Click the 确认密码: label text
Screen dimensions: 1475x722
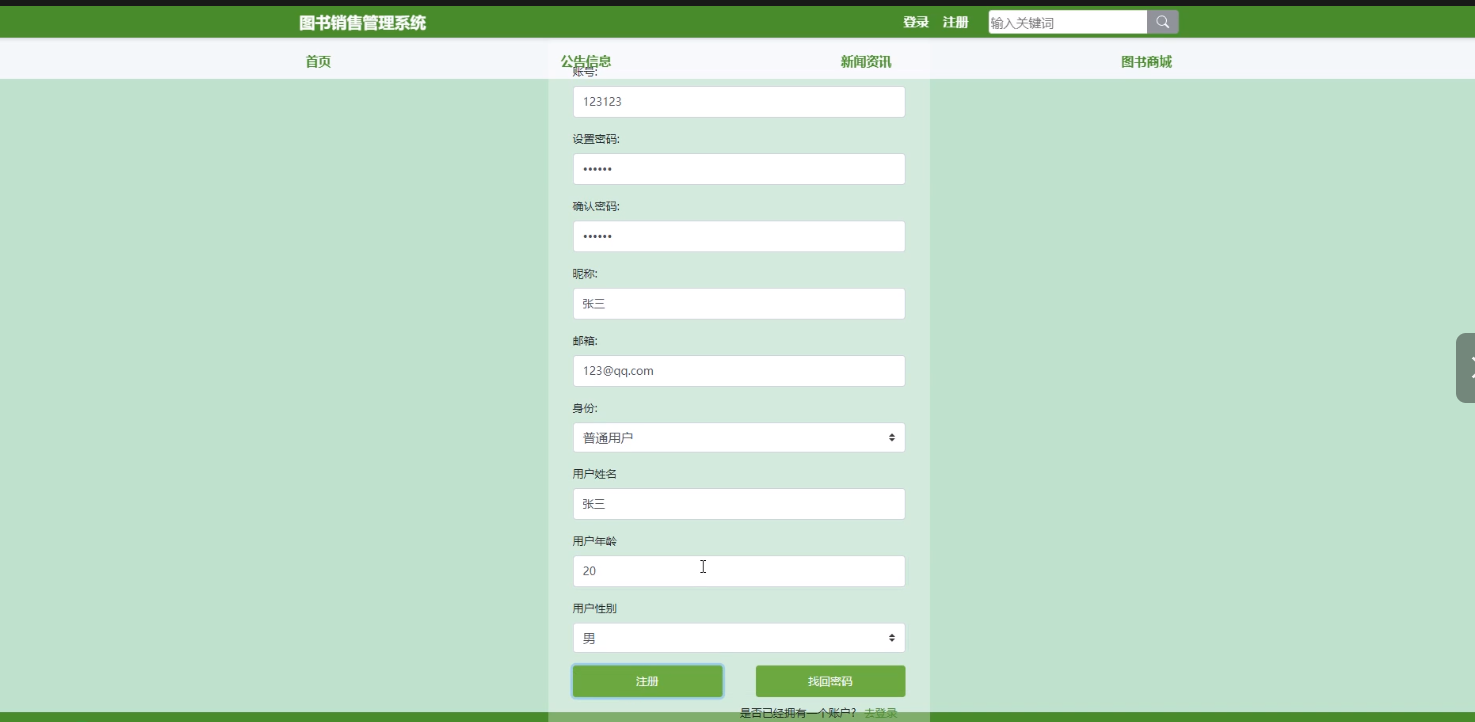pos(596,206)
